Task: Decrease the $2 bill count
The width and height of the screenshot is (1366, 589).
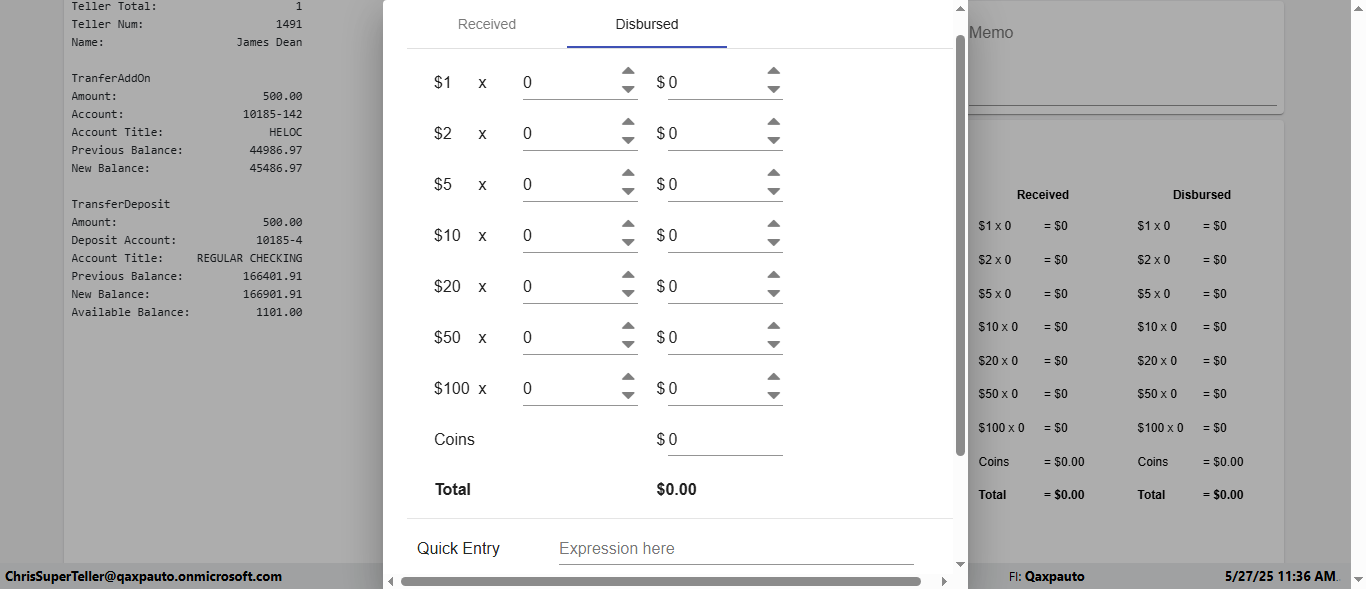Action: pyautogui.click(x=628, y=141)
